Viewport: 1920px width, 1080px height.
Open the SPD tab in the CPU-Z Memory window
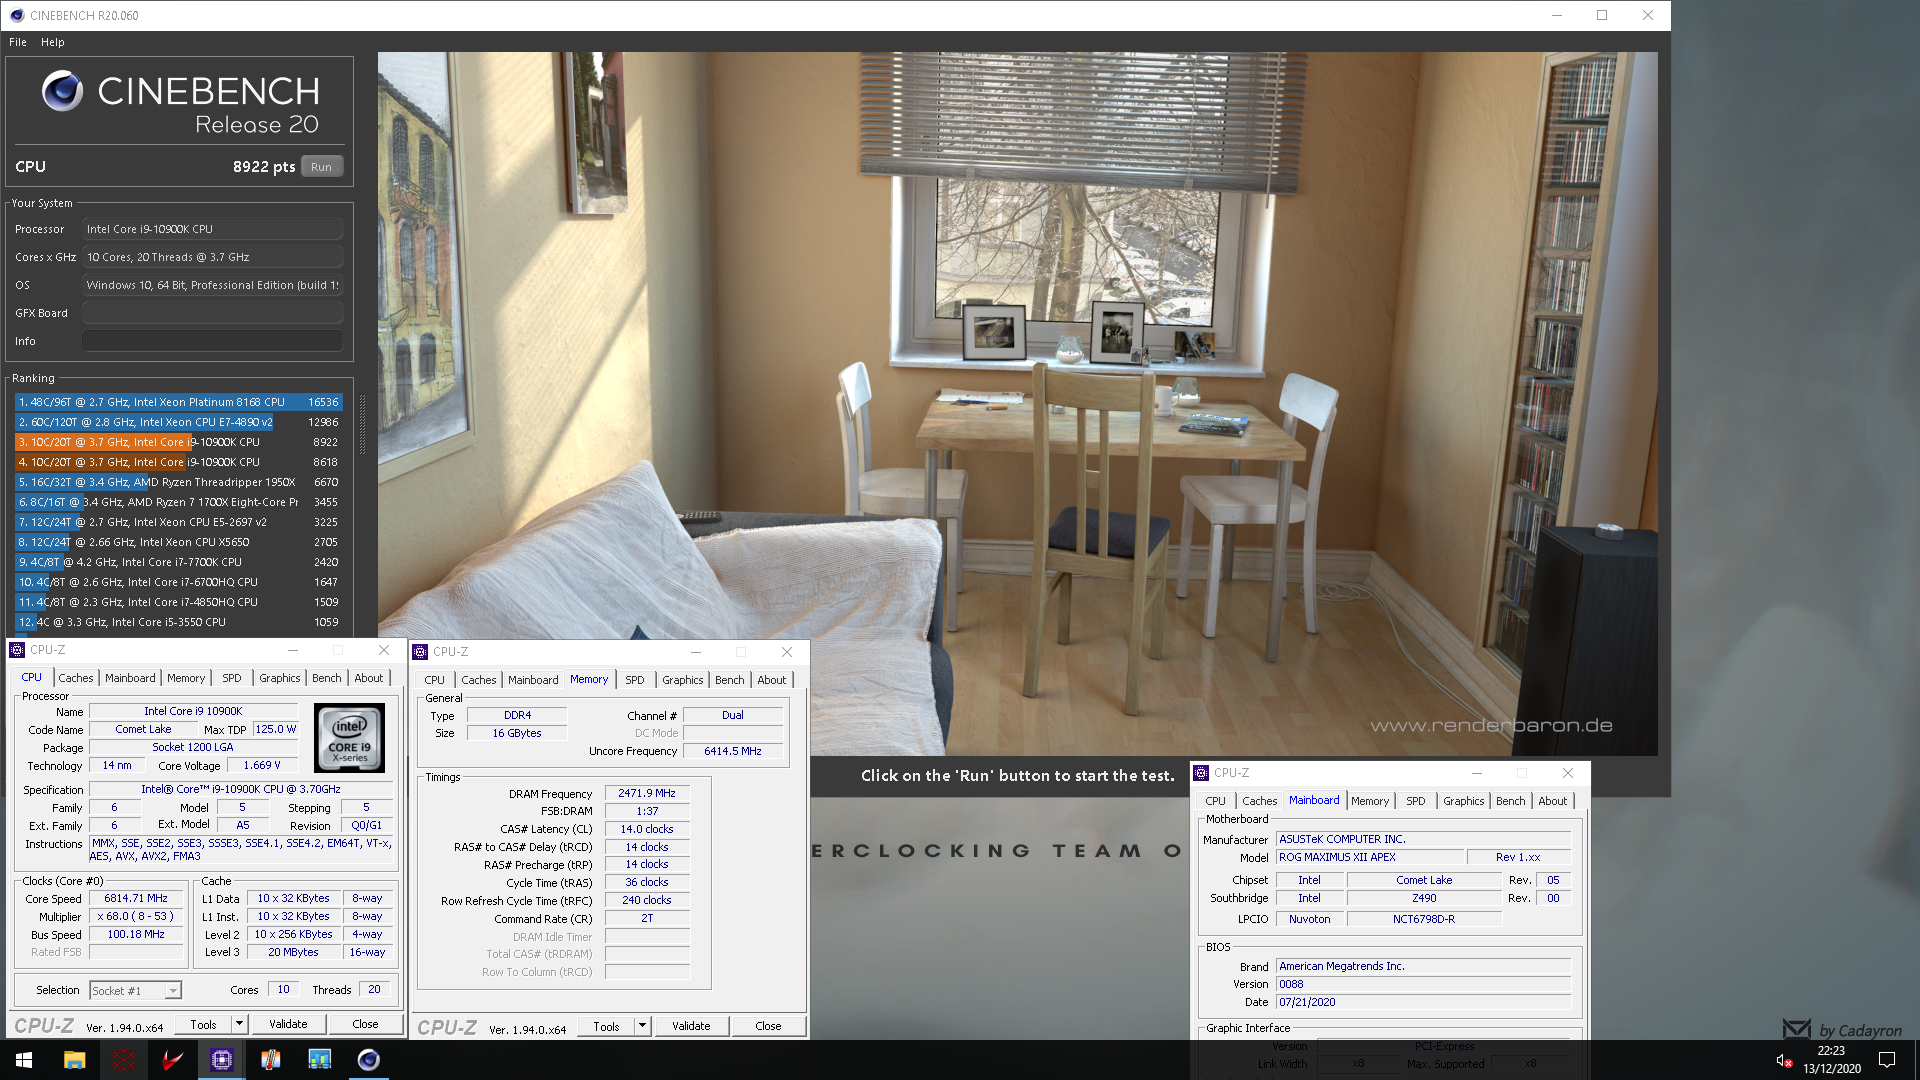[x=635, y=680]
